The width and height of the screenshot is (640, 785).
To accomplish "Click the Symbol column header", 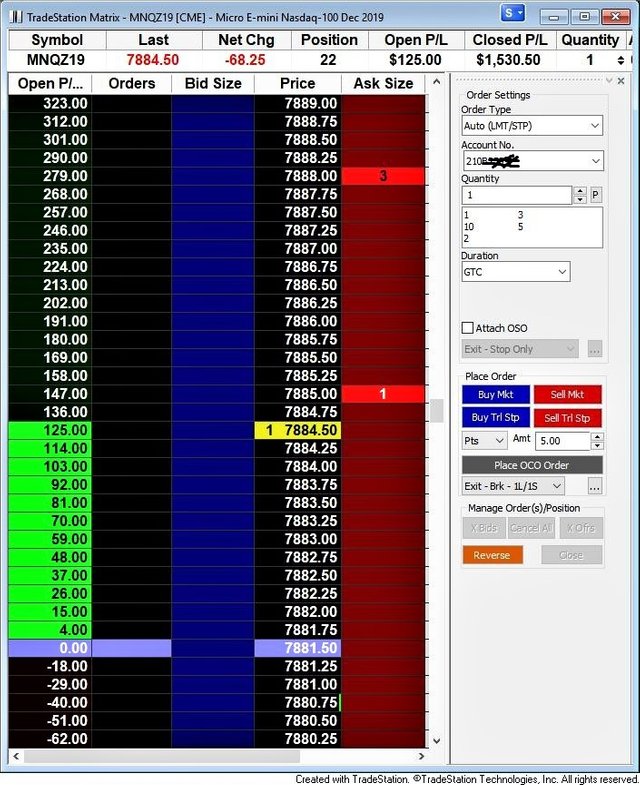I will [57, 40].
